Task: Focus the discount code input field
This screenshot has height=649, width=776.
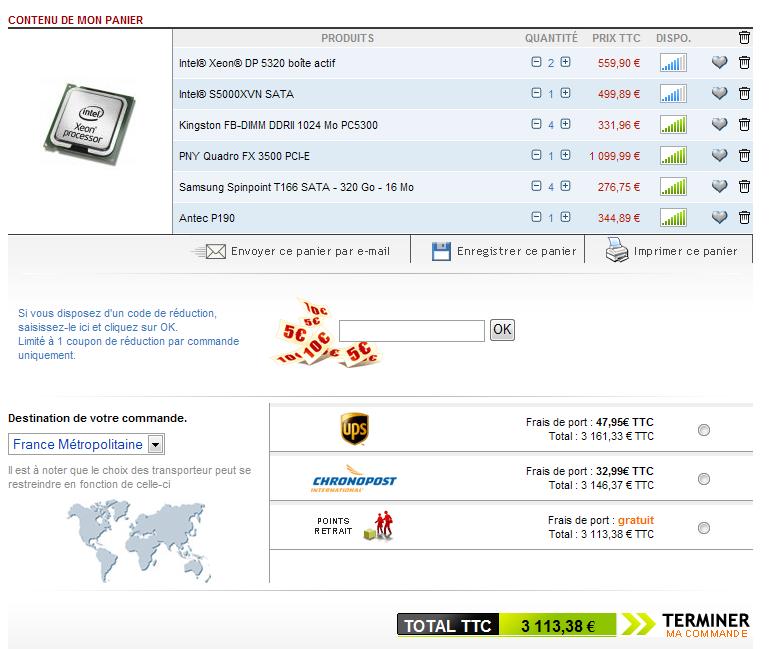Action: click(412, 331)
